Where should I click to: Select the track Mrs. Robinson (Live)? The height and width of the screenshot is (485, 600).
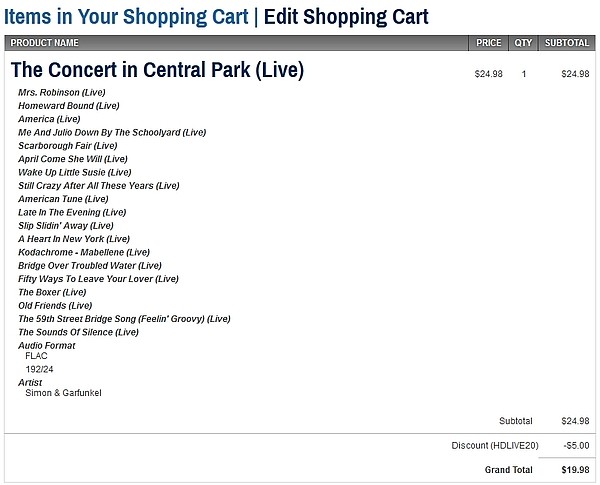tap(62, 92)
